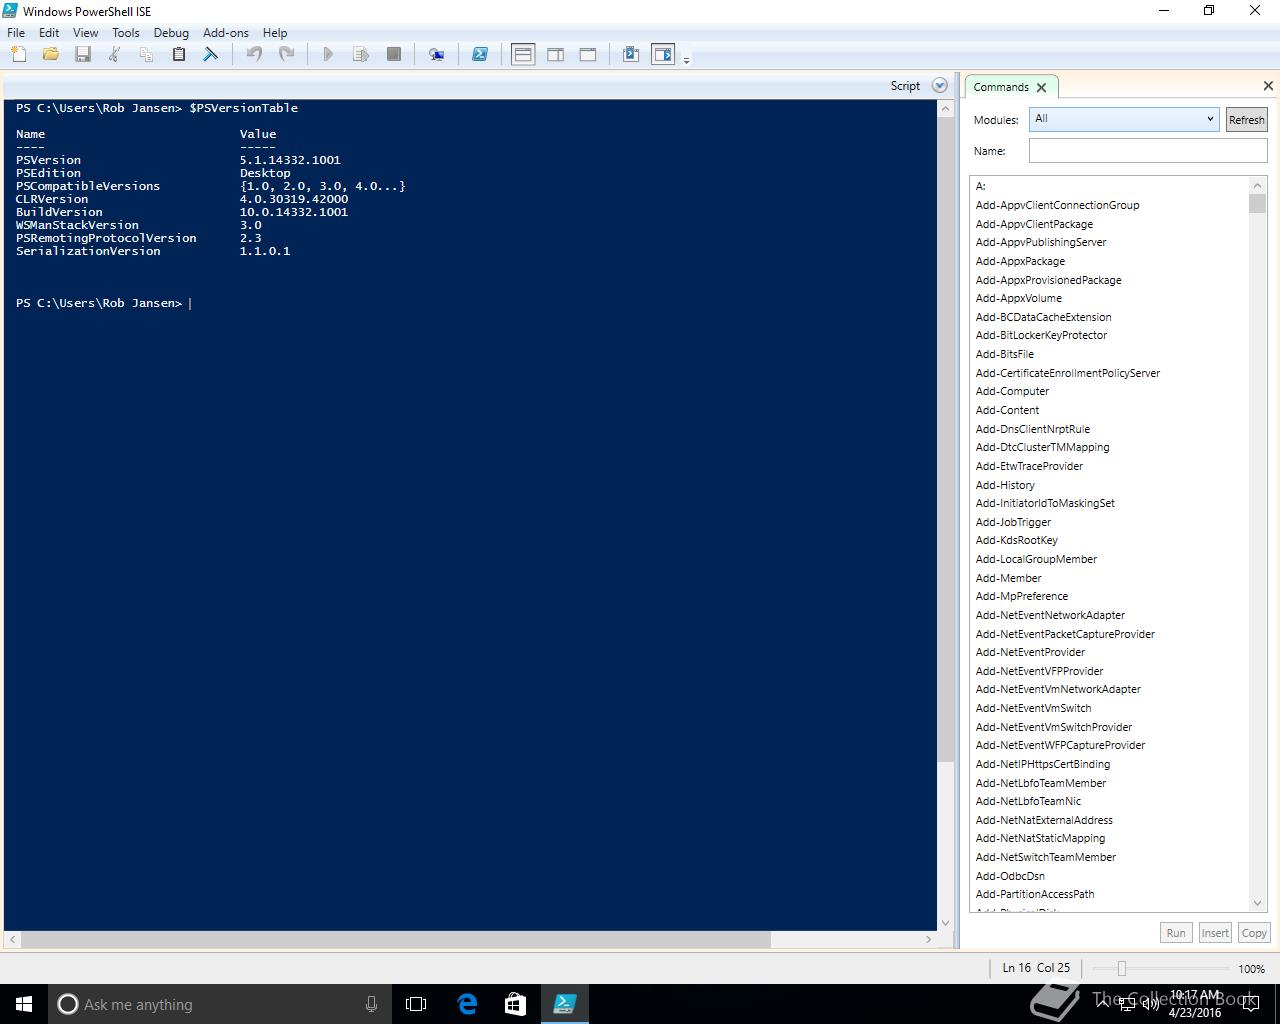Open the Store taskbar icon
This screenshot has width=1280, height=1024.
(515, 1004)
